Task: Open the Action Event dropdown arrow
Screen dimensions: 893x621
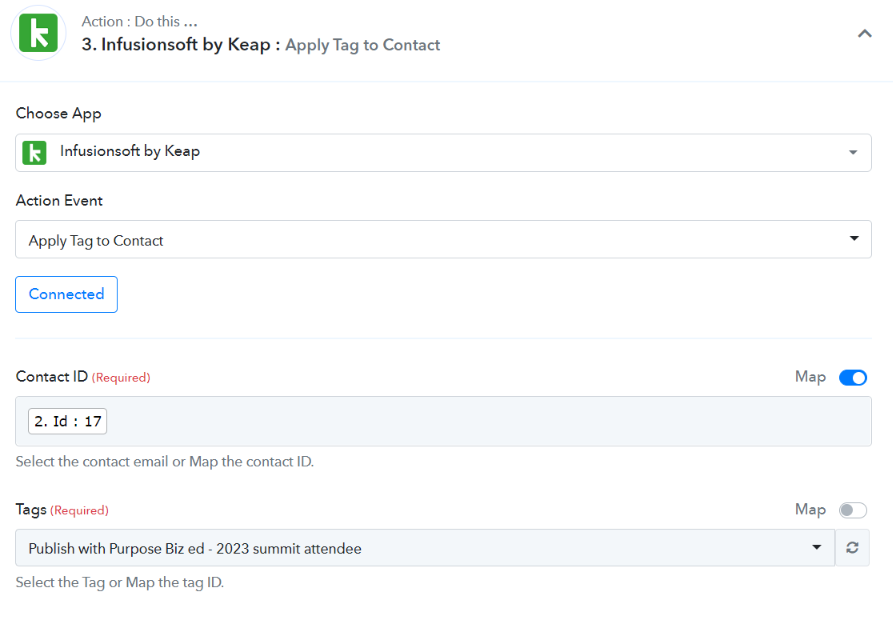Action: tap(854, 238)
